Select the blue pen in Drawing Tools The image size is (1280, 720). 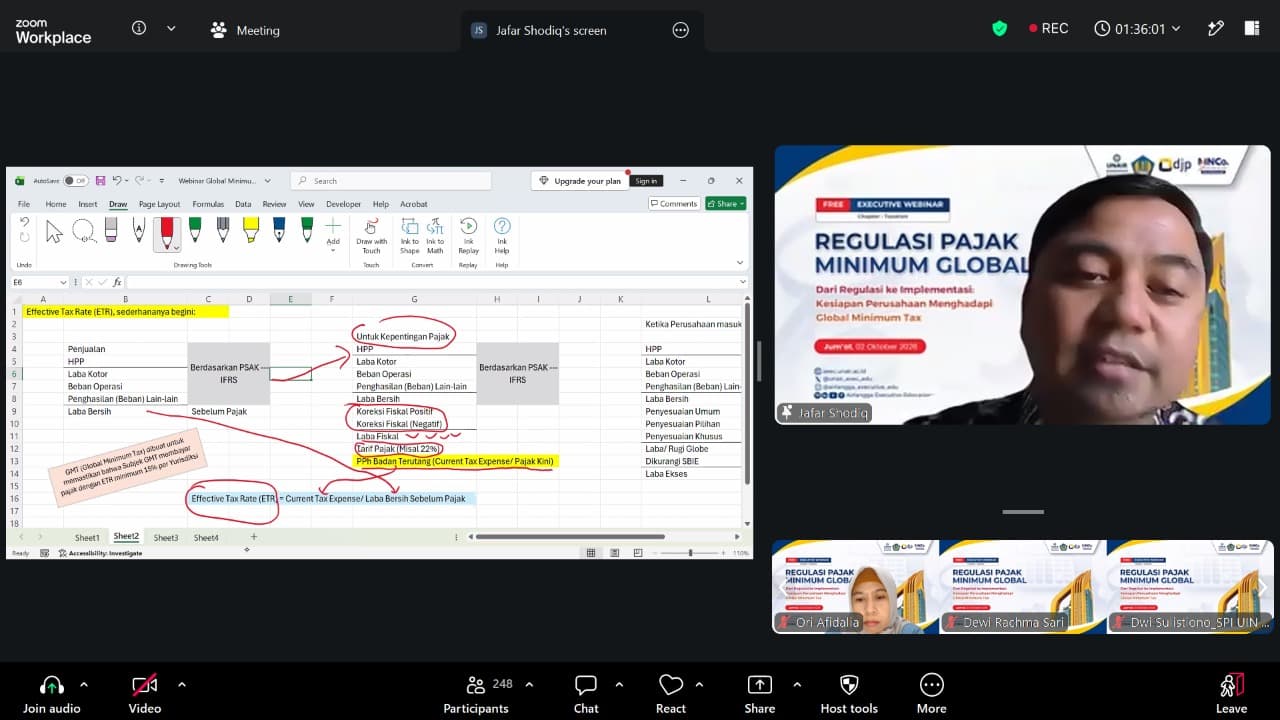(279, 230)
